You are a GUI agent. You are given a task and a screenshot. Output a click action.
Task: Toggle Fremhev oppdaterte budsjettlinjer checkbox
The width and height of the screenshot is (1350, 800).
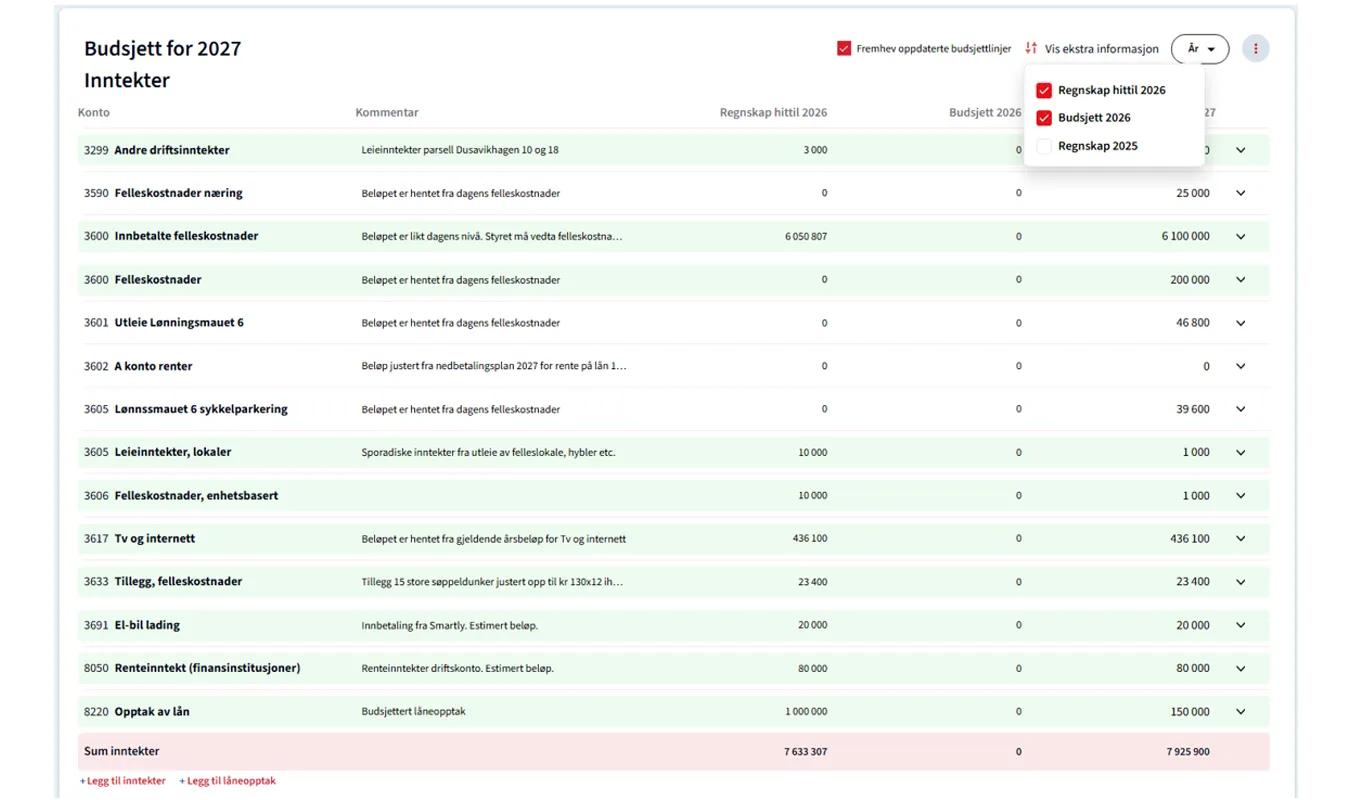pyautogui.click(x=844, y=48)
